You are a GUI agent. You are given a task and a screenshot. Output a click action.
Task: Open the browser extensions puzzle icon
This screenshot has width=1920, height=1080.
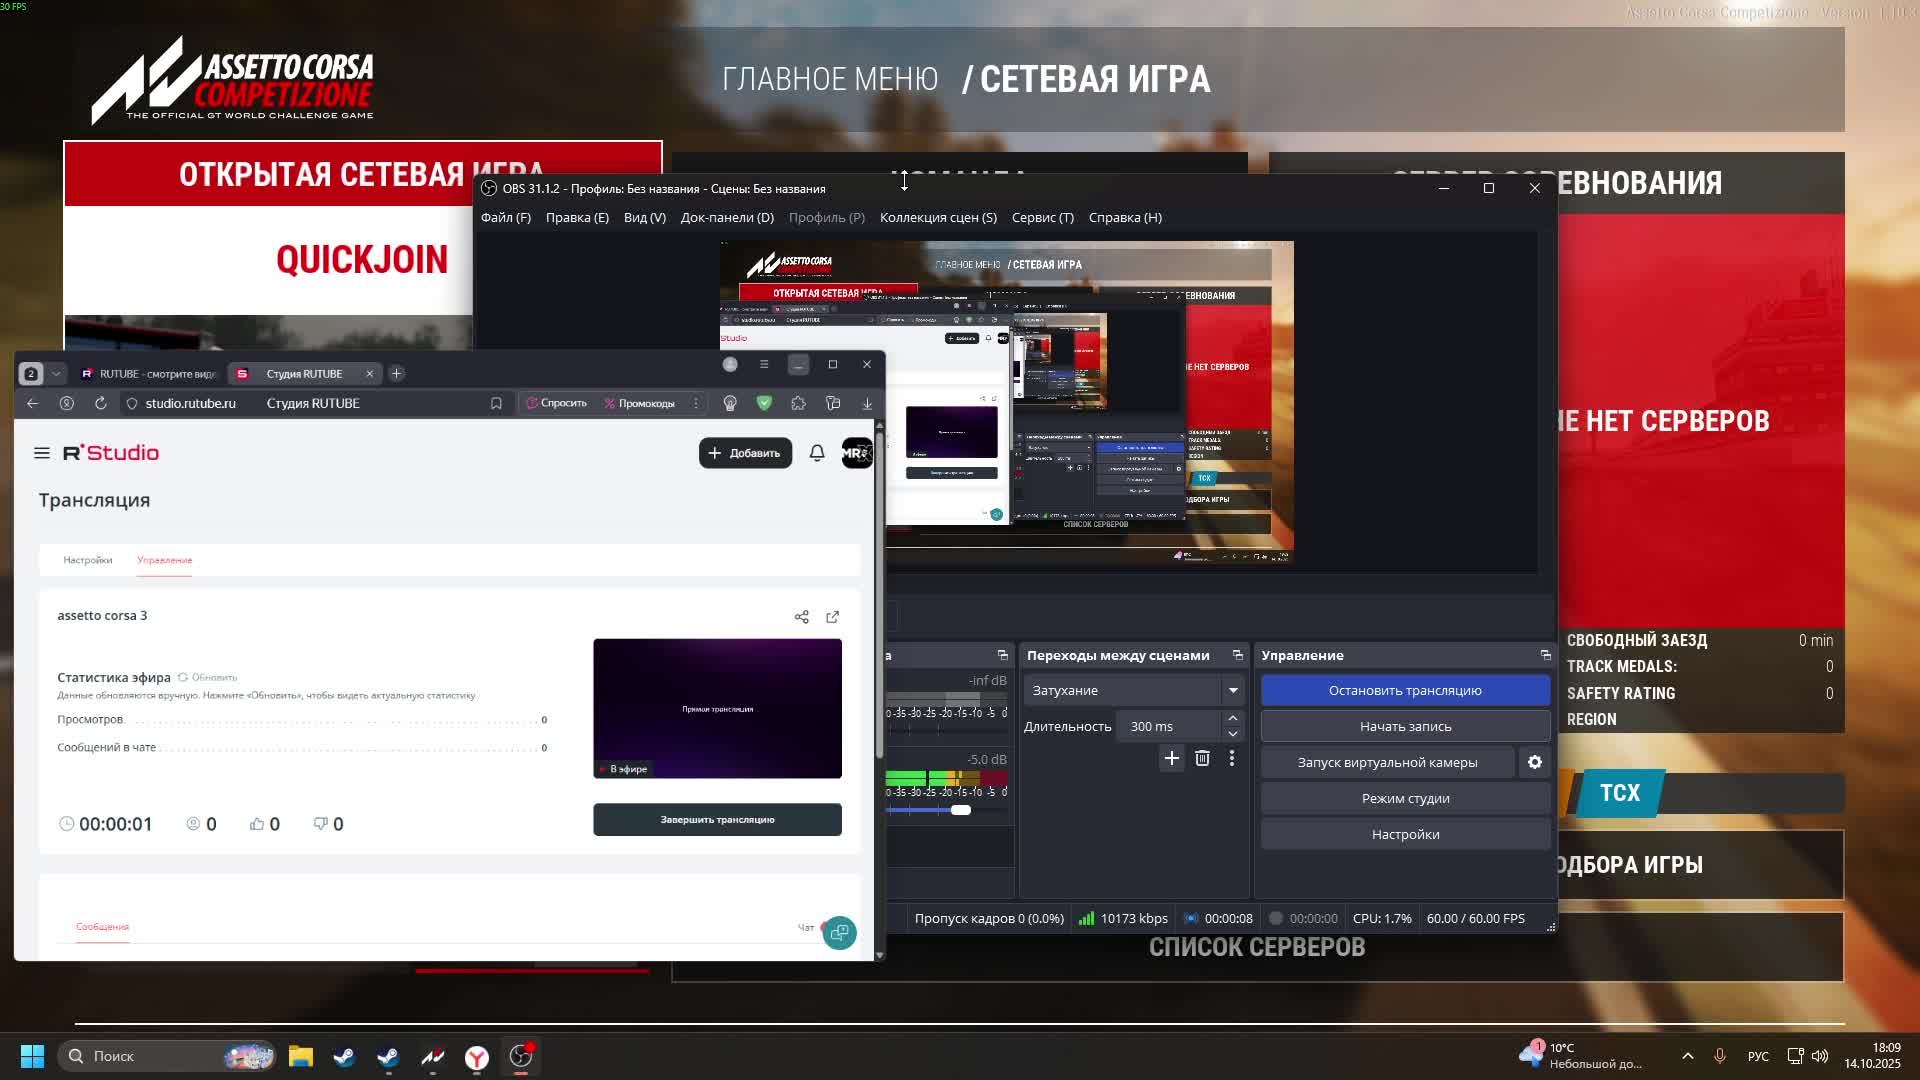tap(798, 403)
